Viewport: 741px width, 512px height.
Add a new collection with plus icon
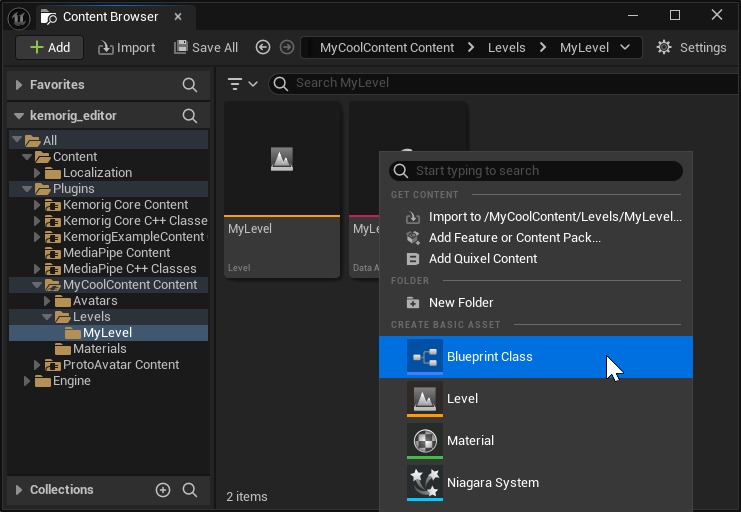[163, 490]
